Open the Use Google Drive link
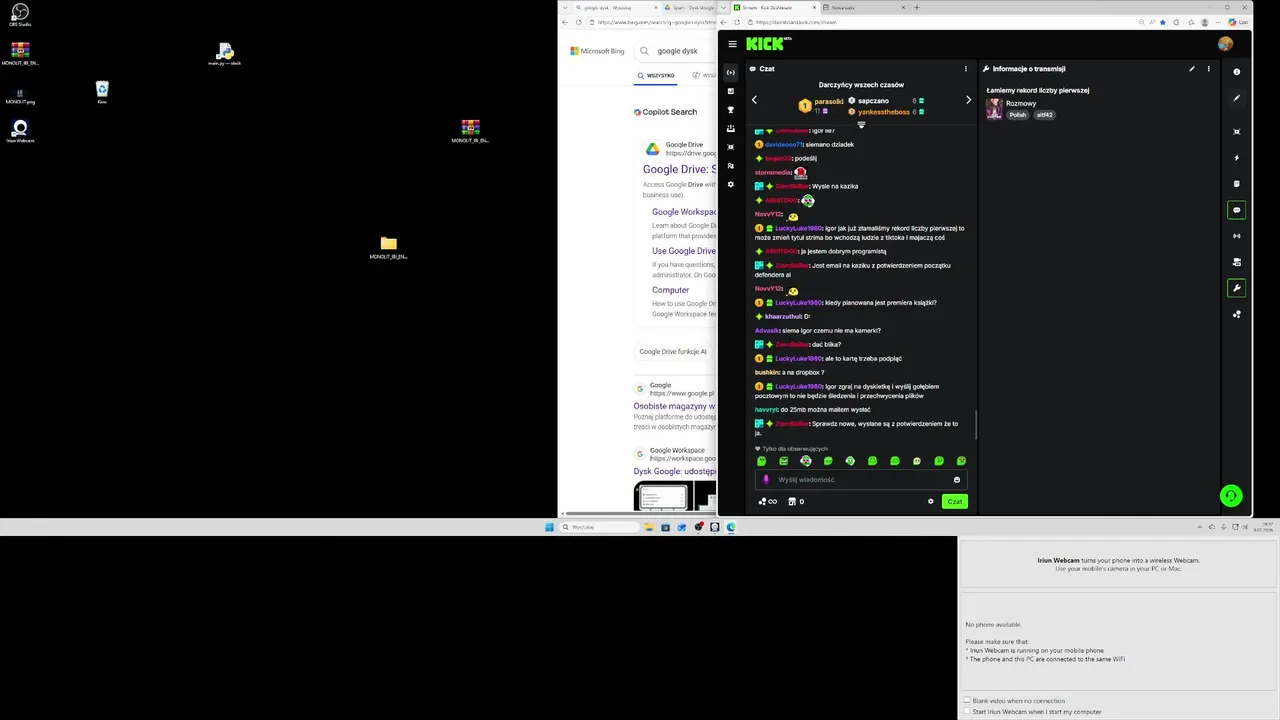The height and width of the screenshot is (720, 1280). click(x=684, y=251)
